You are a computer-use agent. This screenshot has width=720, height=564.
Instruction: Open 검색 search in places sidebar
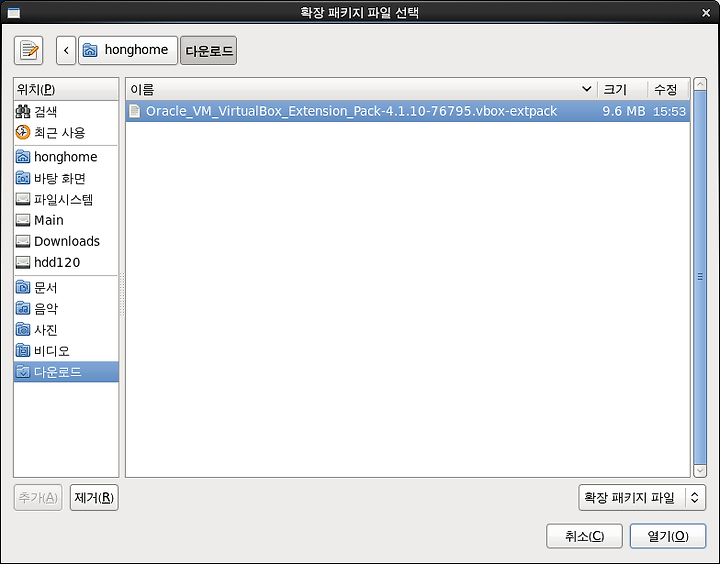click(x=66, y=111)
